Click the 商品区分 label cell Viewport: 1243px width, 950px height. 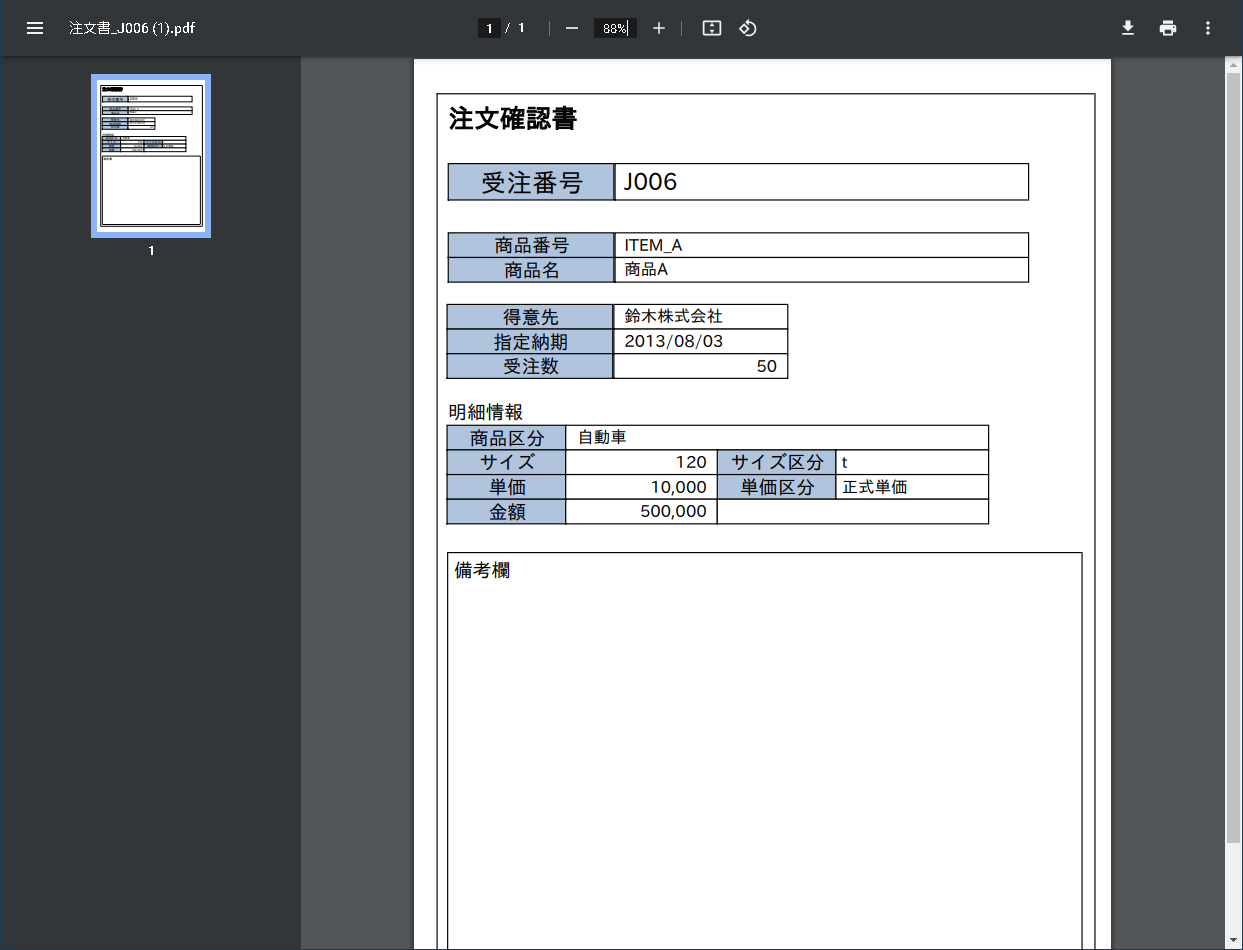(506, 438)
